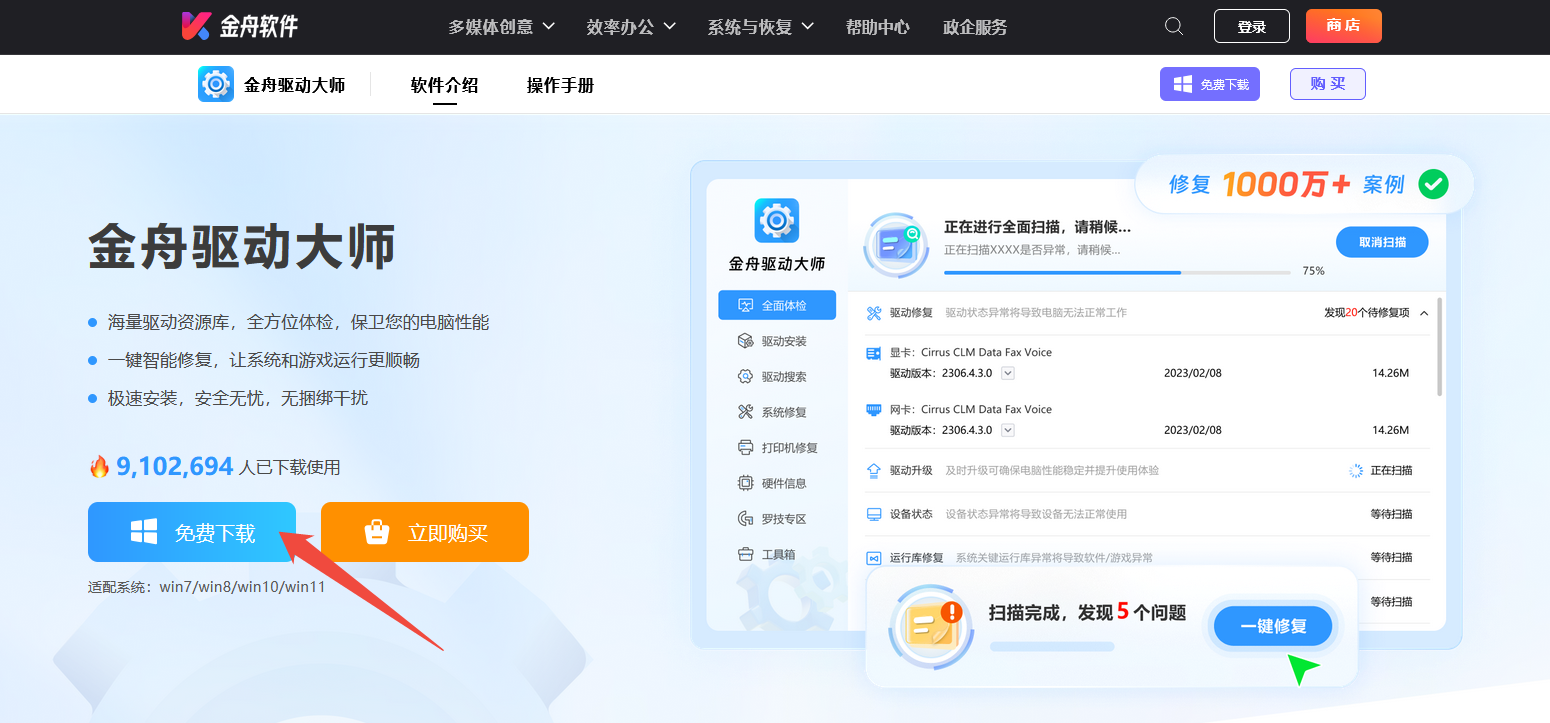The width and height of the screenshot is (1550, 723).
Task: Open the 政企服务 menu item
Action: (x=975, y=27)
